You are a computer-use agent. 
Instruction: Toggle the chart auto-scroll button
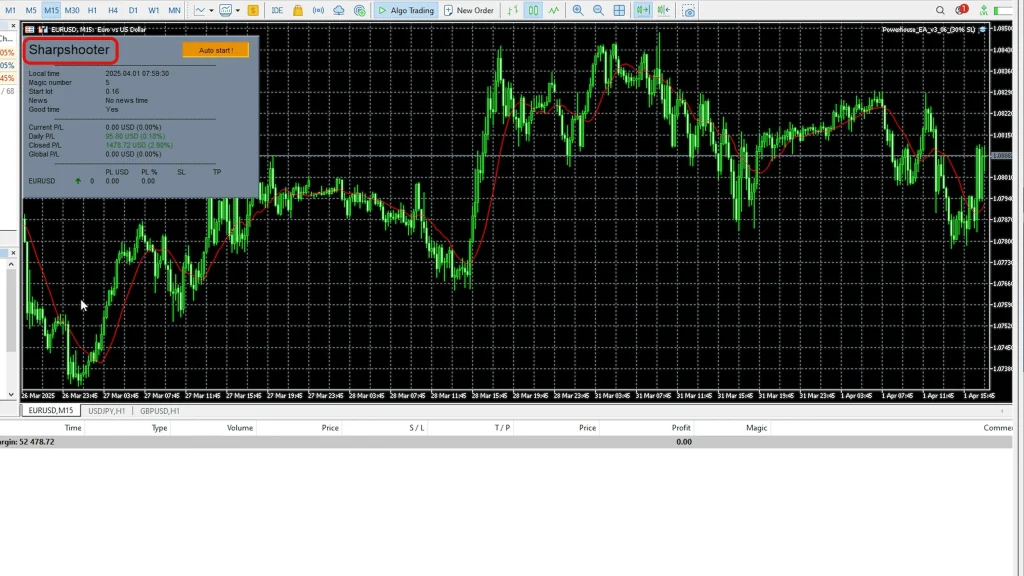(x=642, y=10)
